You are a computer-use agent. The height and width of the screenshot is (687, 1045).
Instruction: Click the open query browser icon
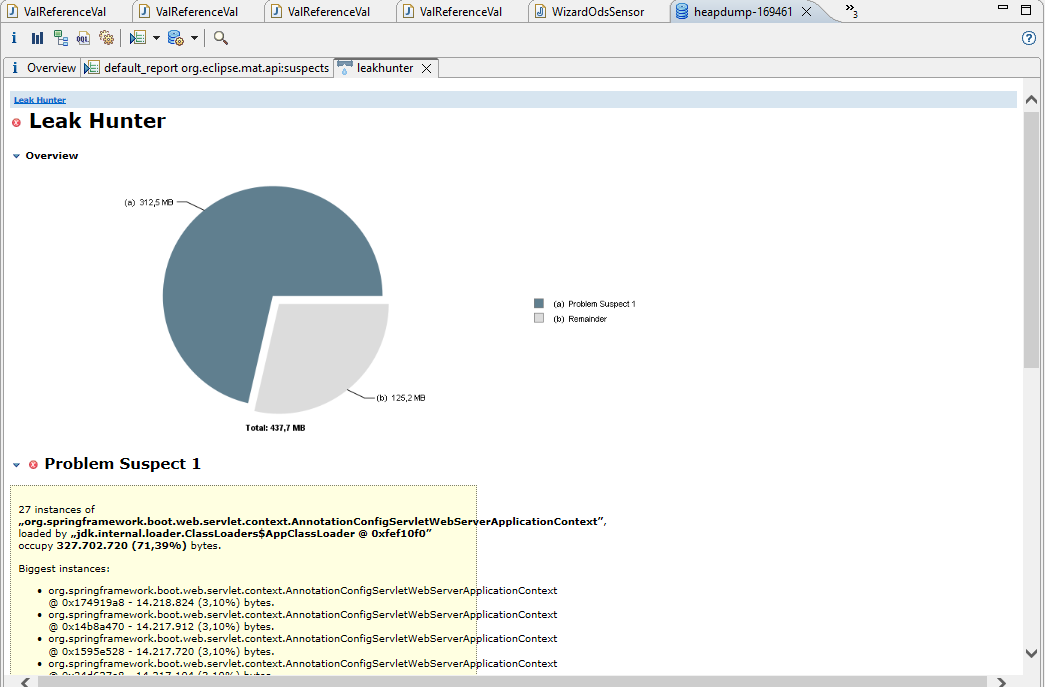click(x=175, y=38)
